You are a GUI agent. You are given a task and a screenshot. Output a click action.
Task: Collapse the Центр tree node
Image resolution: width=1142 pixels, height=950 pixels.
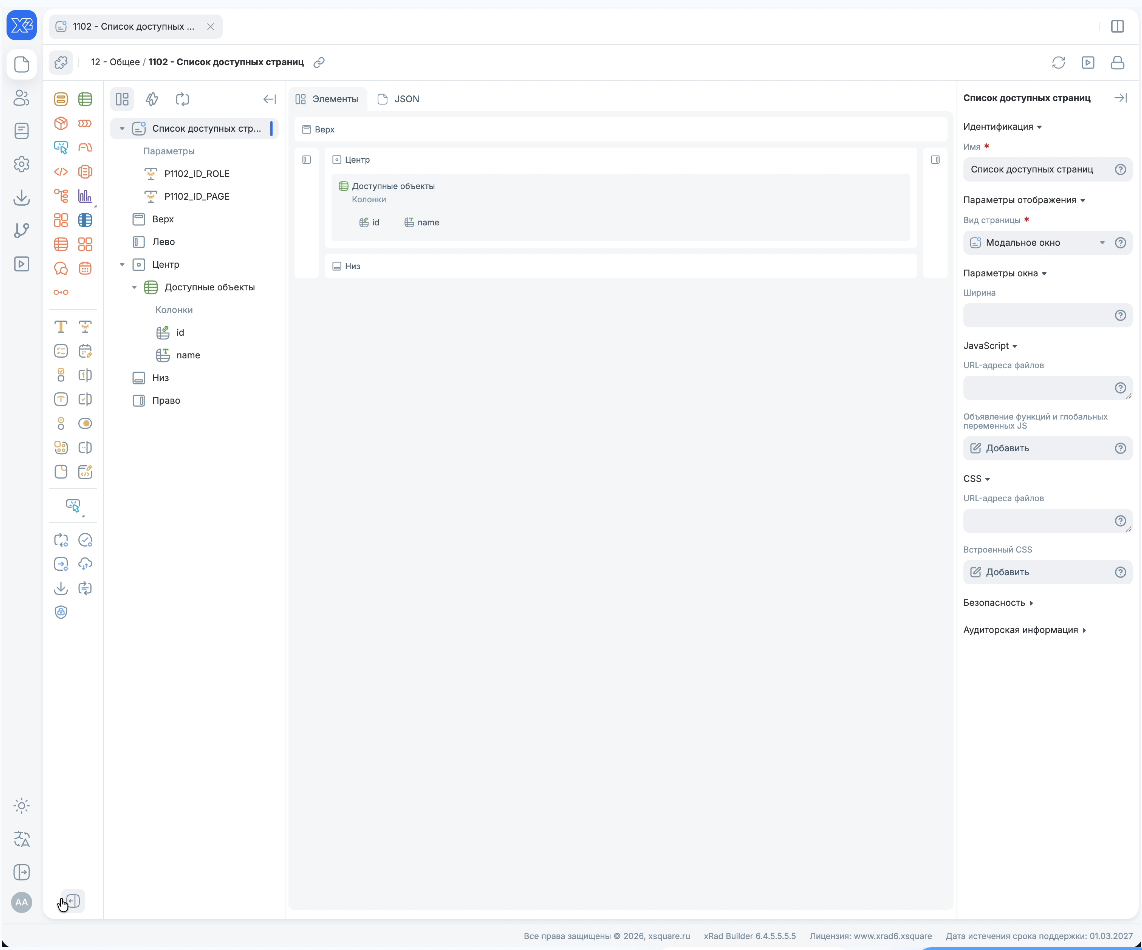[122, 264]
